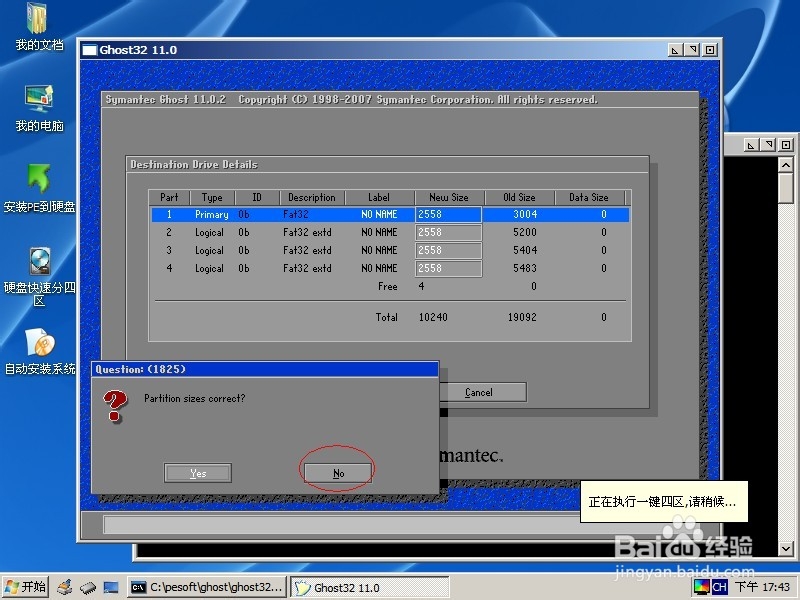Click Old Size value 5404
This screenshot has height=600, width=800.
[x=524, y=251]
